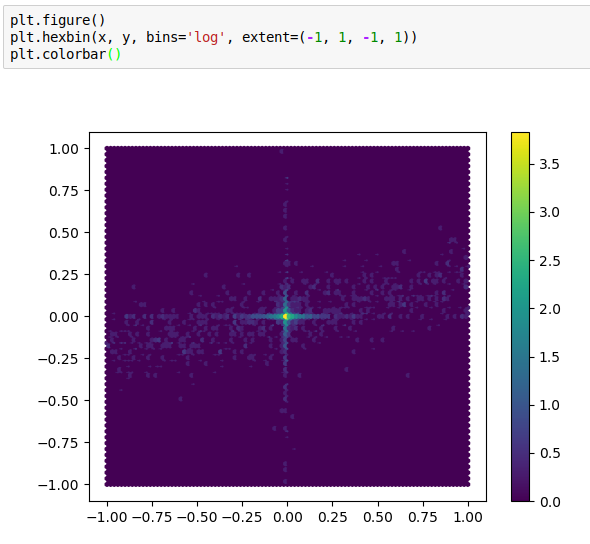Click the x-axis tick label 0.75
The height and width of the screenshot is (544, 590).
[423, 517]
